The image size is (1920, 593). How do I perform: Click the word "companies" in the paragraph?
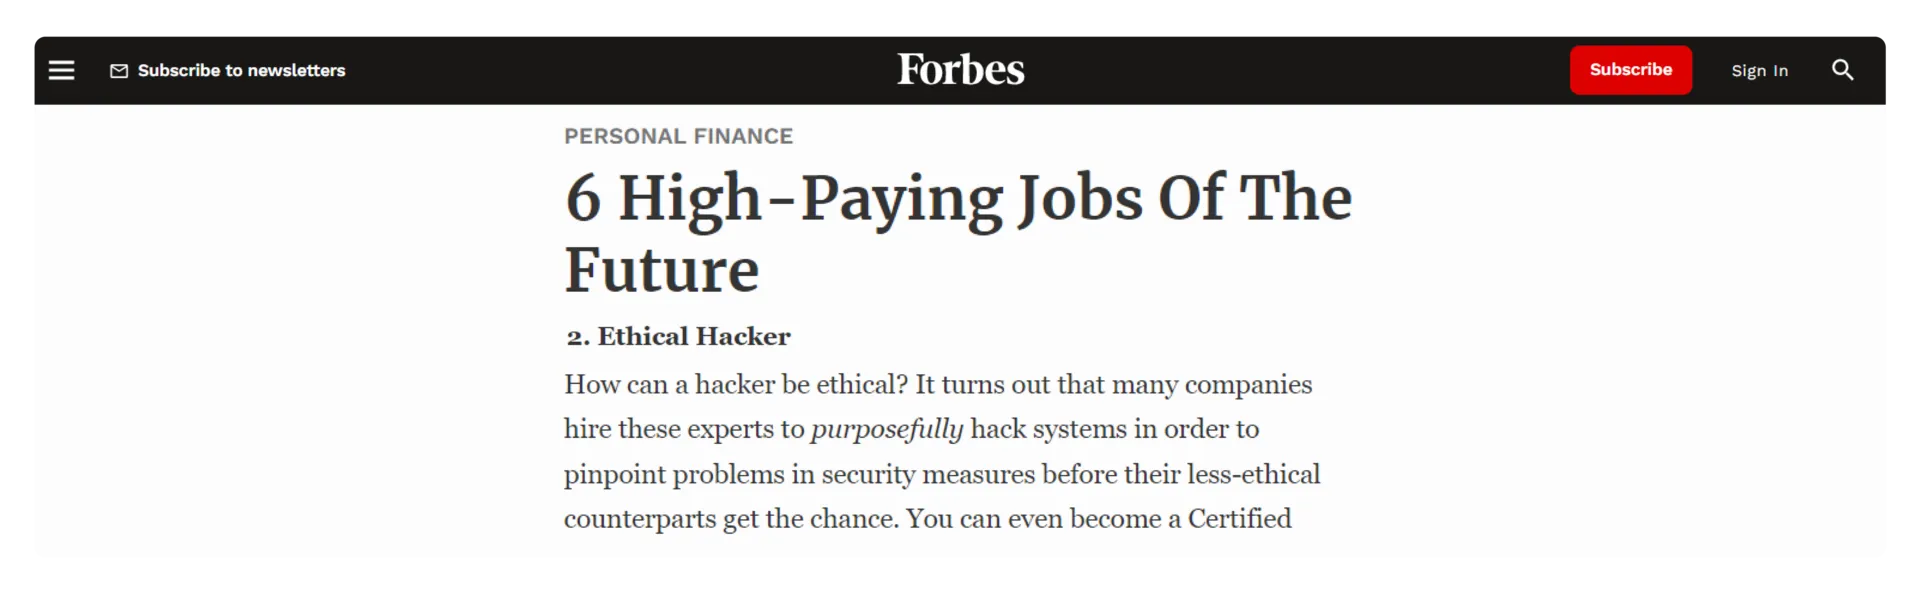1248,385
